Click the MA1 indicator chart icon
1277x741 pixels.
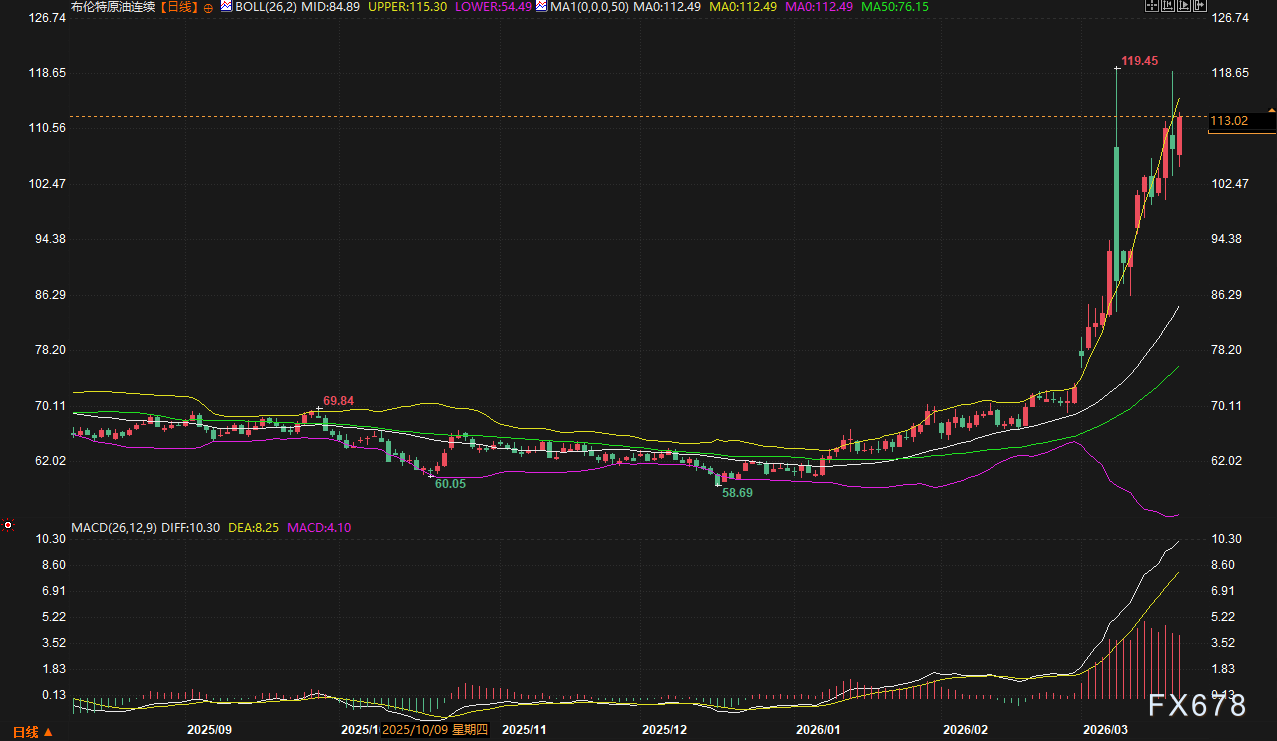pyautogui.click(x=541, y=6)
